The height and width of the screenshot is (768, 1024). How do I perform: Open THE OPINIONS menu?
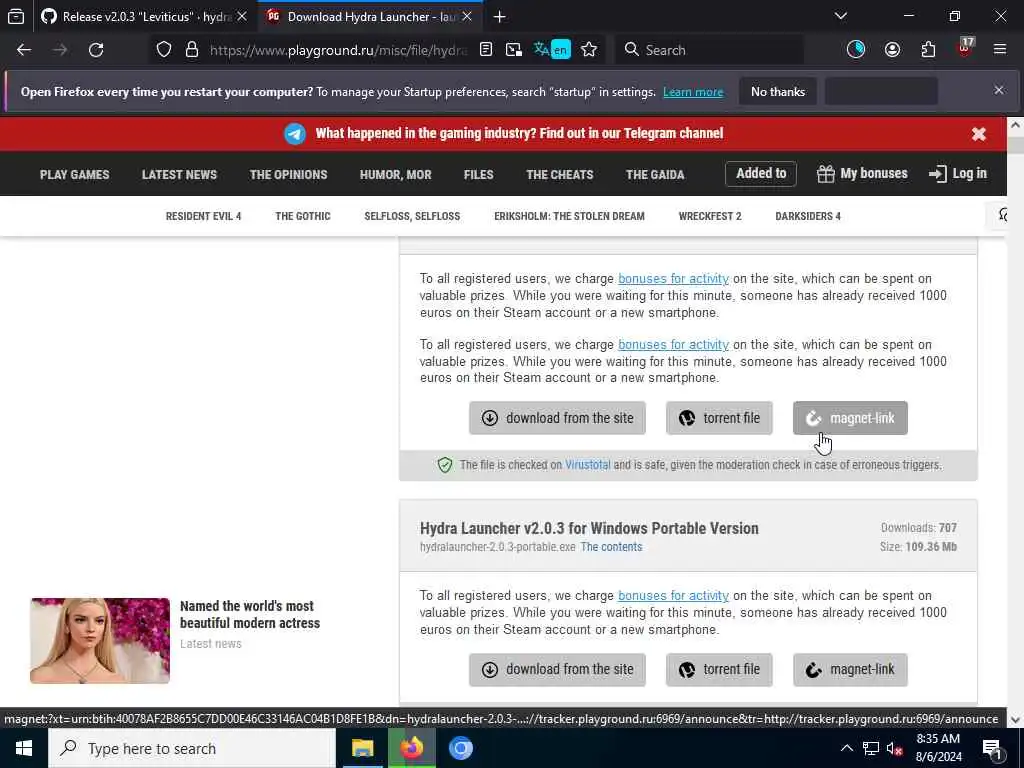(x=288, y=174)
